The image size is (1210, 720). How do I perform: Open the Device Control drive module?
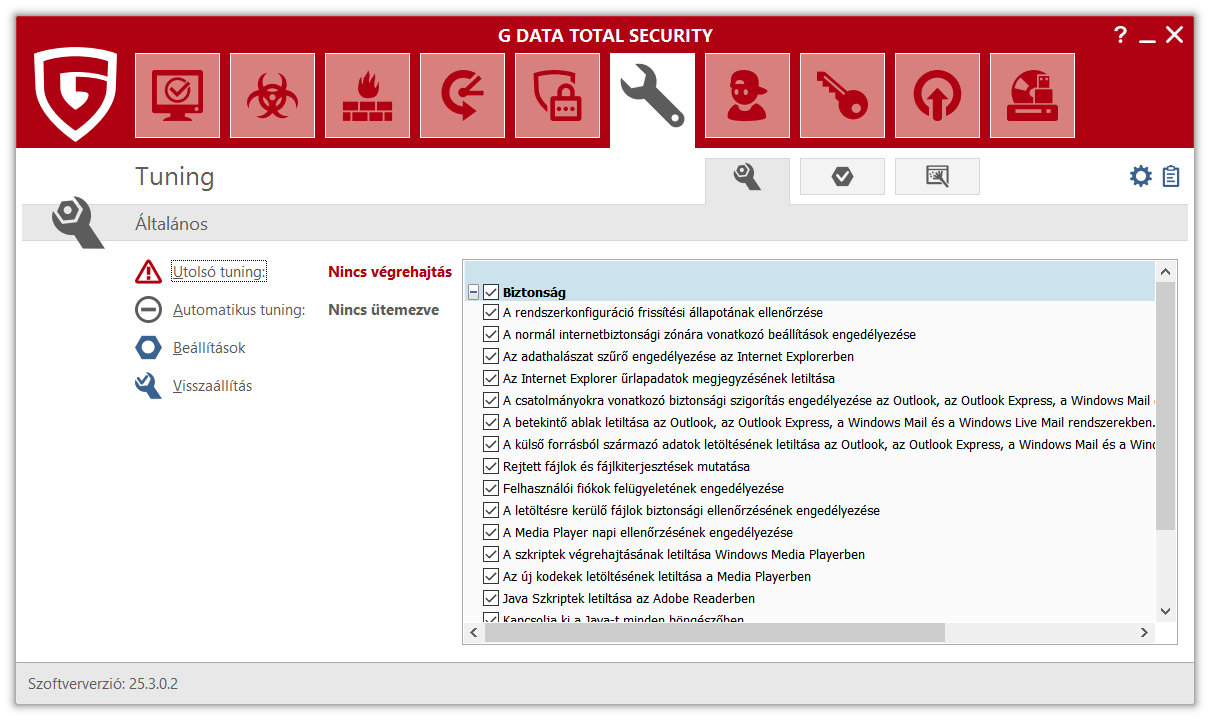[1032, 95]
